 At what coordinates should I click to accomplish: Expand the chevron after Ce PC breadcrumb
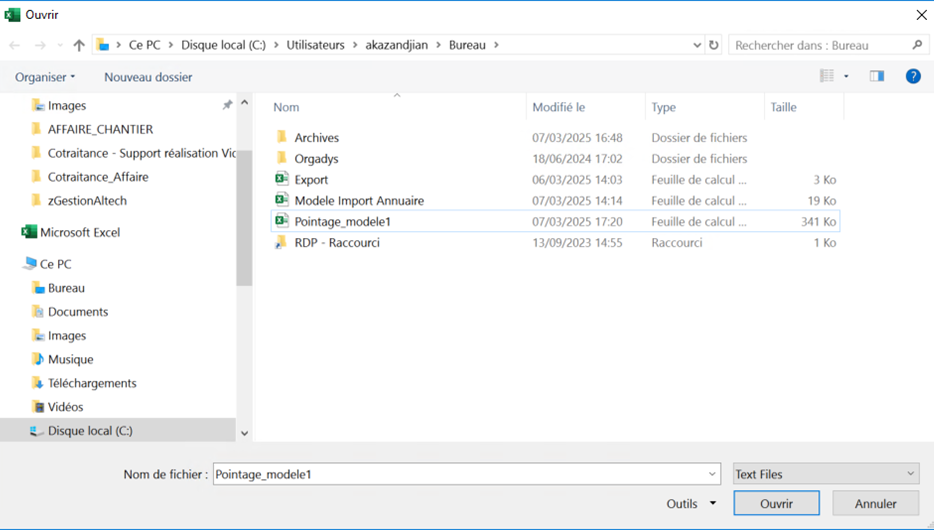[x=171, y=45]
